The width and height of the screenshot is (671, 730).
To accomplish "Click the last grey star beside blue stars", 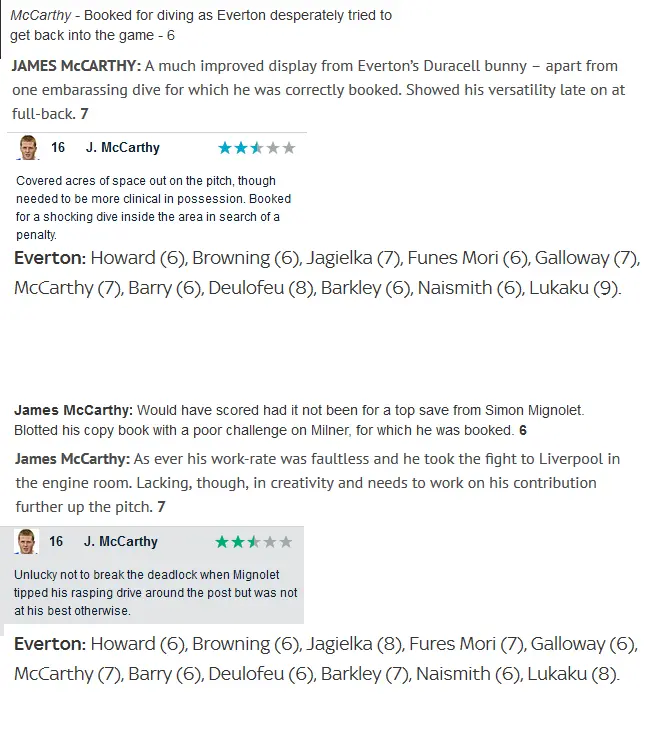I will coord(289,148).
